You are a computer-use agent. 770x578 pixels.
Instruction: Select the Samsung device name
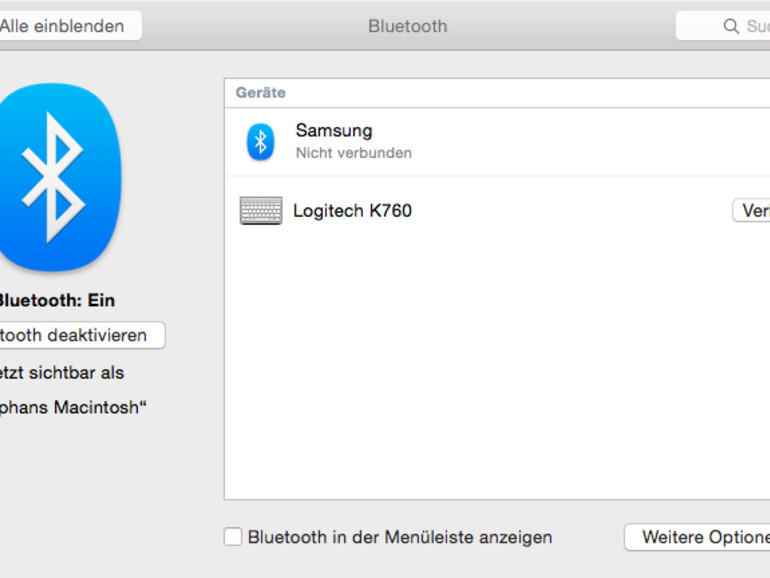click(x=334, y=131)
